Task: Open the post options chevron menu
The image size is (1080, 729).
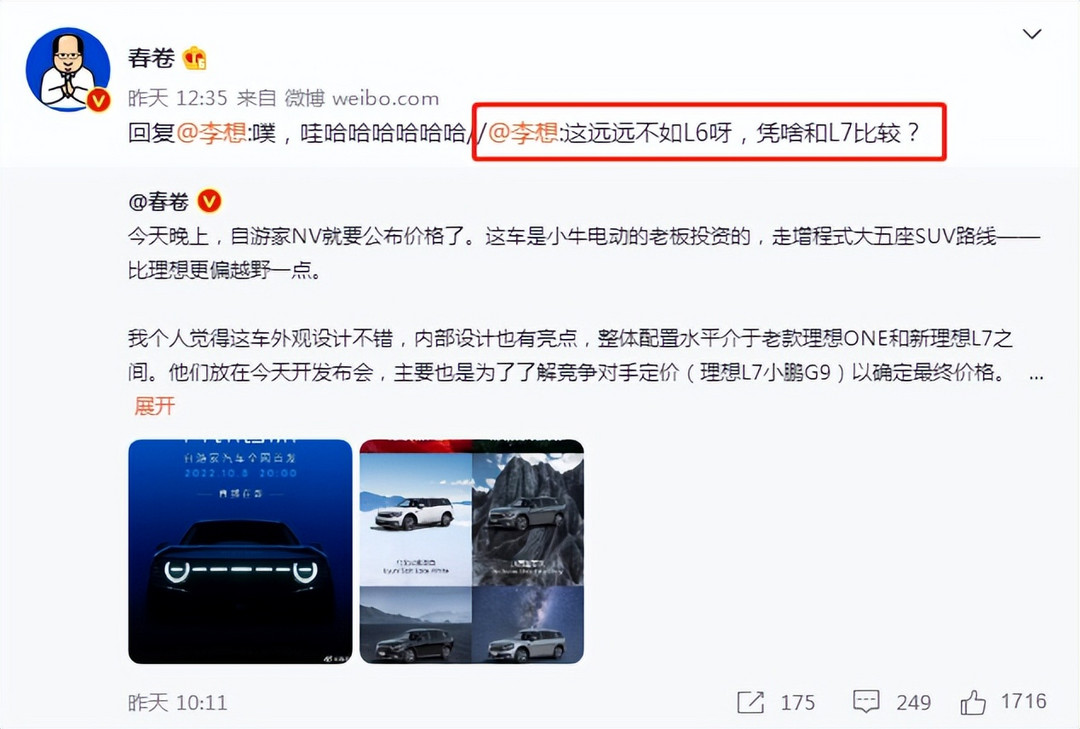Action: (x=1031, y=34)
